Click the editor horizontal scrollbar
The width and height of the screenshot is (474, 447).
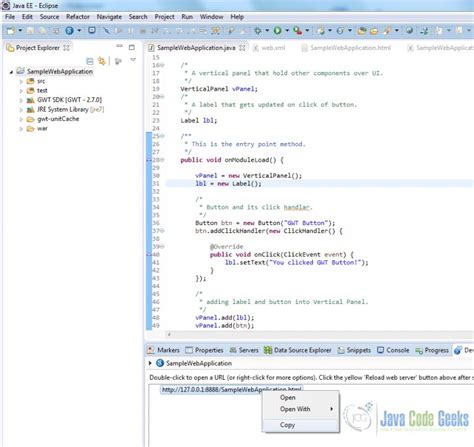coord(320,334)
